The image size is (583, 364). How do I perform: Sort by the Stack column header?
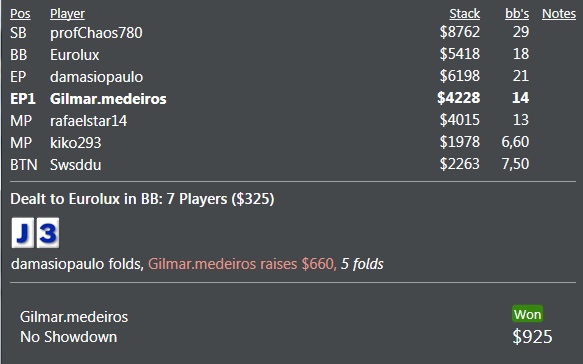pyautogui.click(x=464, y=14)
